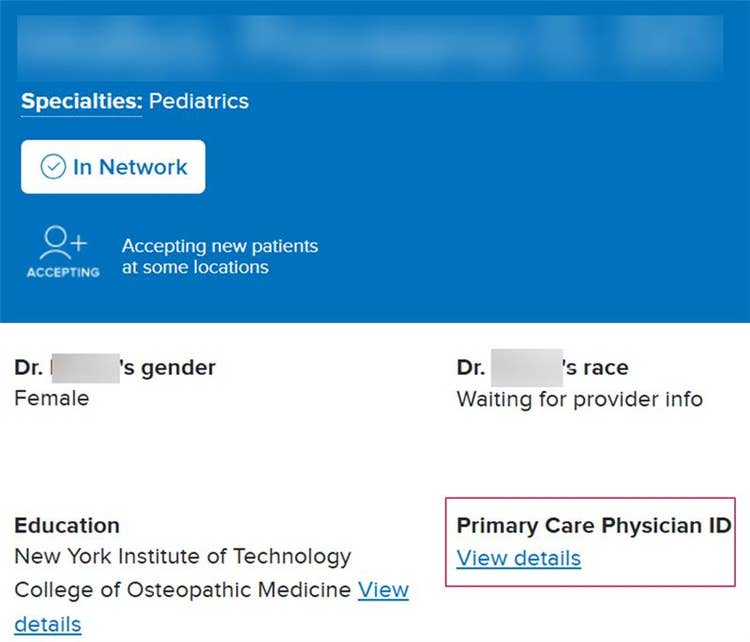The width and height of the screenshot is (750, 642).
Task: Click the Accepting new patients person icon
Action: tap(63, 244)
